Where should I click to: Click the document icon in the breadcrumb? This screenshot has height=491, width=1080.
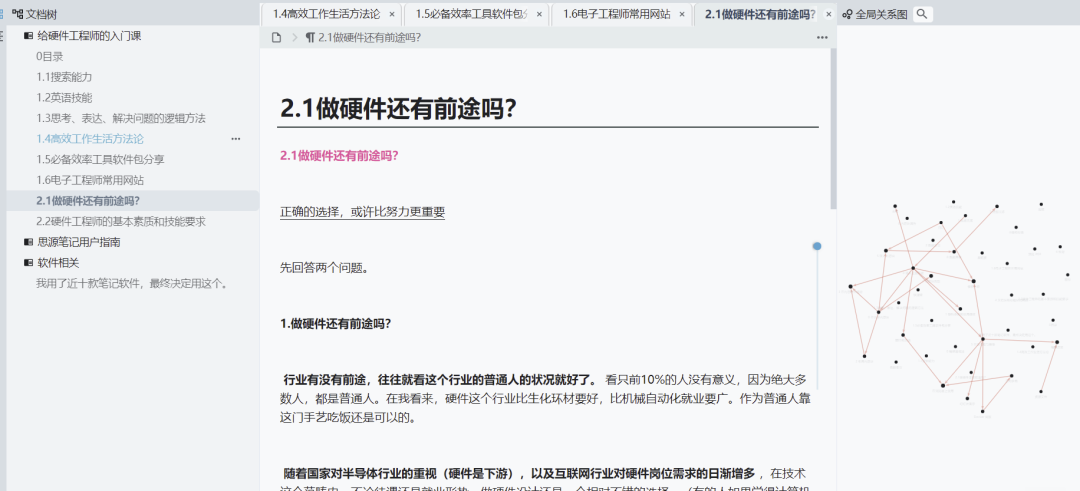pyautogui.click(x=276, y=37)
